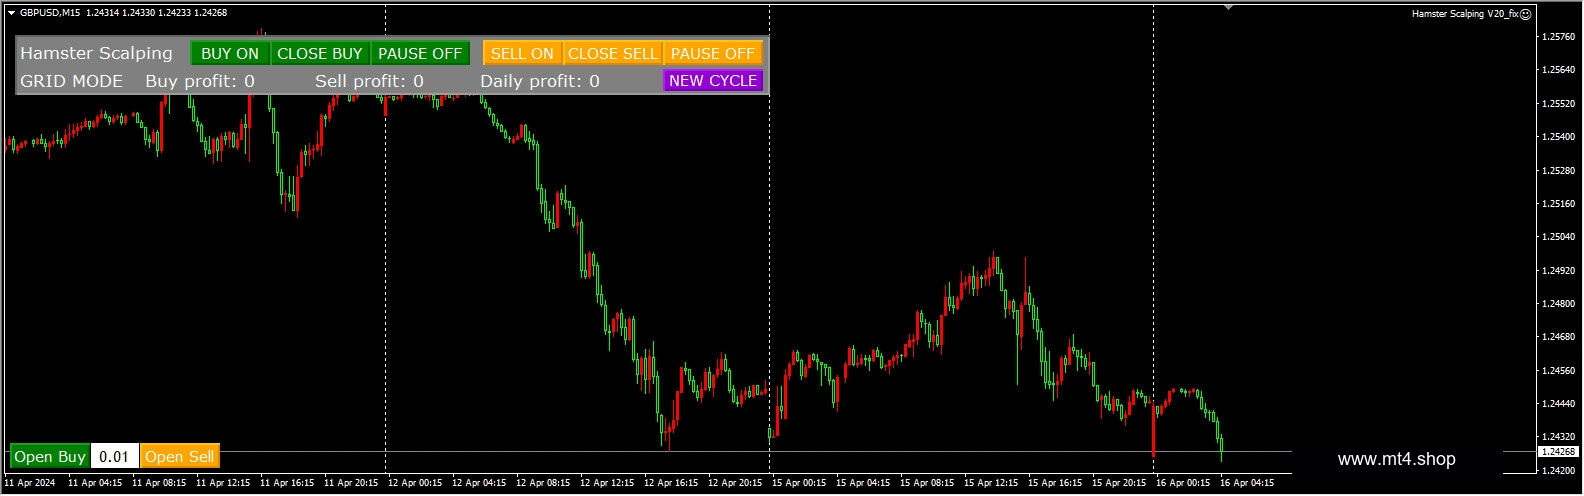Click the CLOSE SELL button
The width and height of the screenshot is (1584, 496).
613,53
